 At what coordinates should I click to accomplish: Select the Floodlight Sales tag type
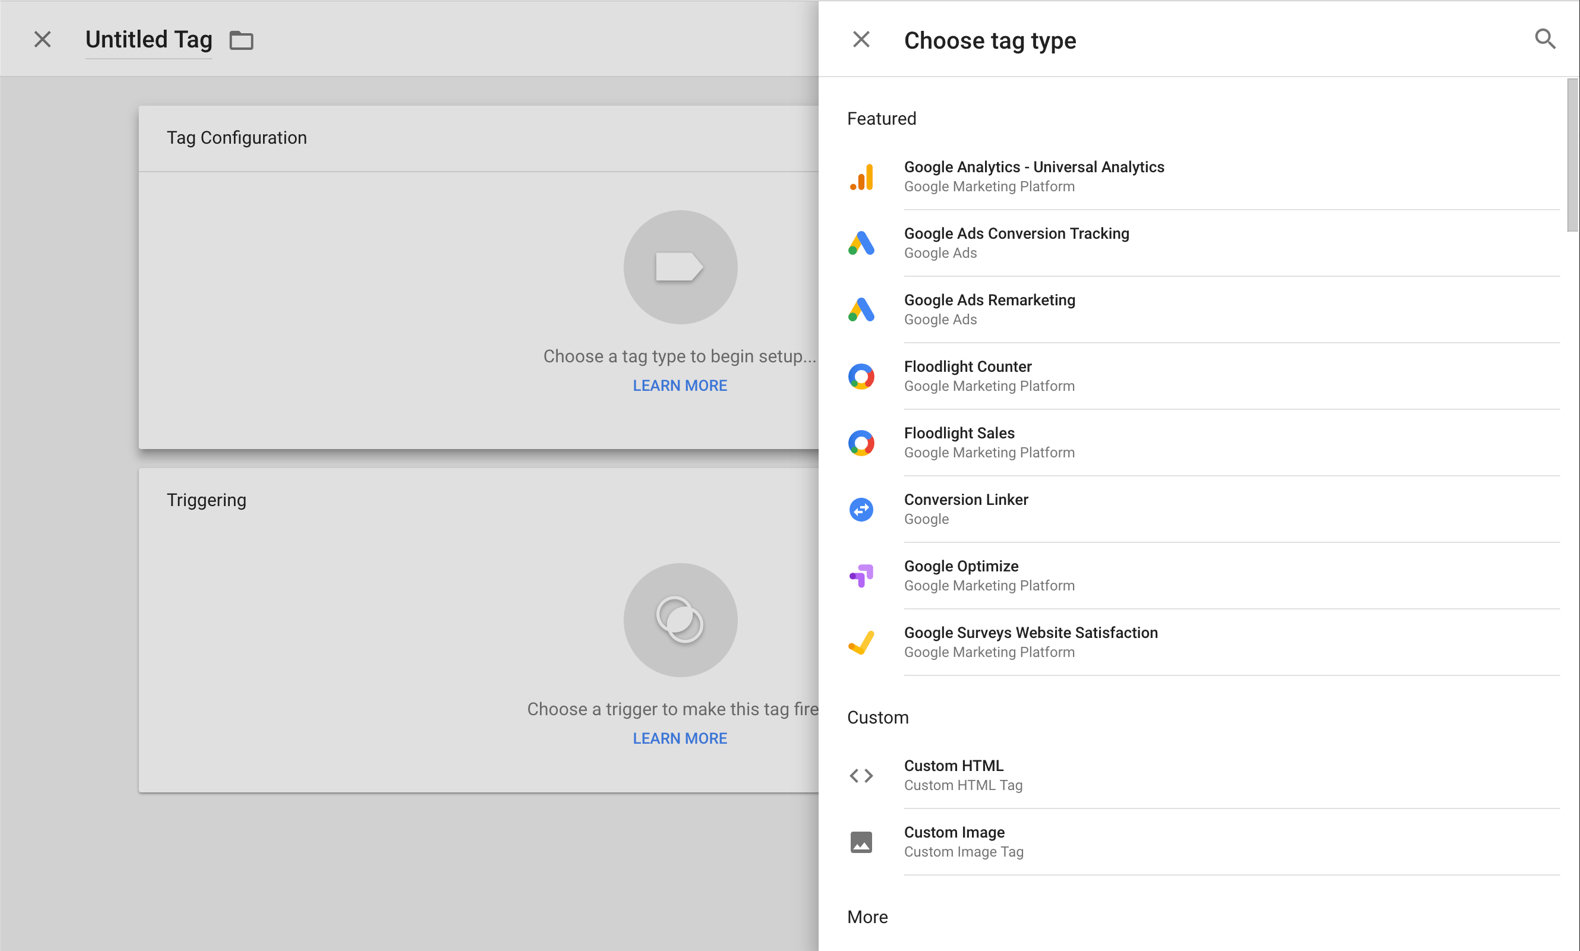pos(1203,443)
